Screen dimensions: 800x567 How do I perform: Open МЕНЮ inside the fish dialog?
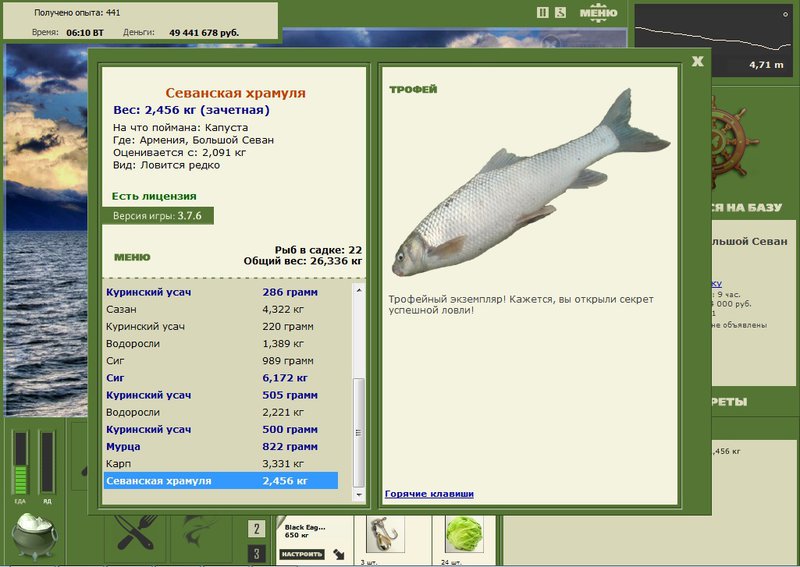tap(132, 257)
